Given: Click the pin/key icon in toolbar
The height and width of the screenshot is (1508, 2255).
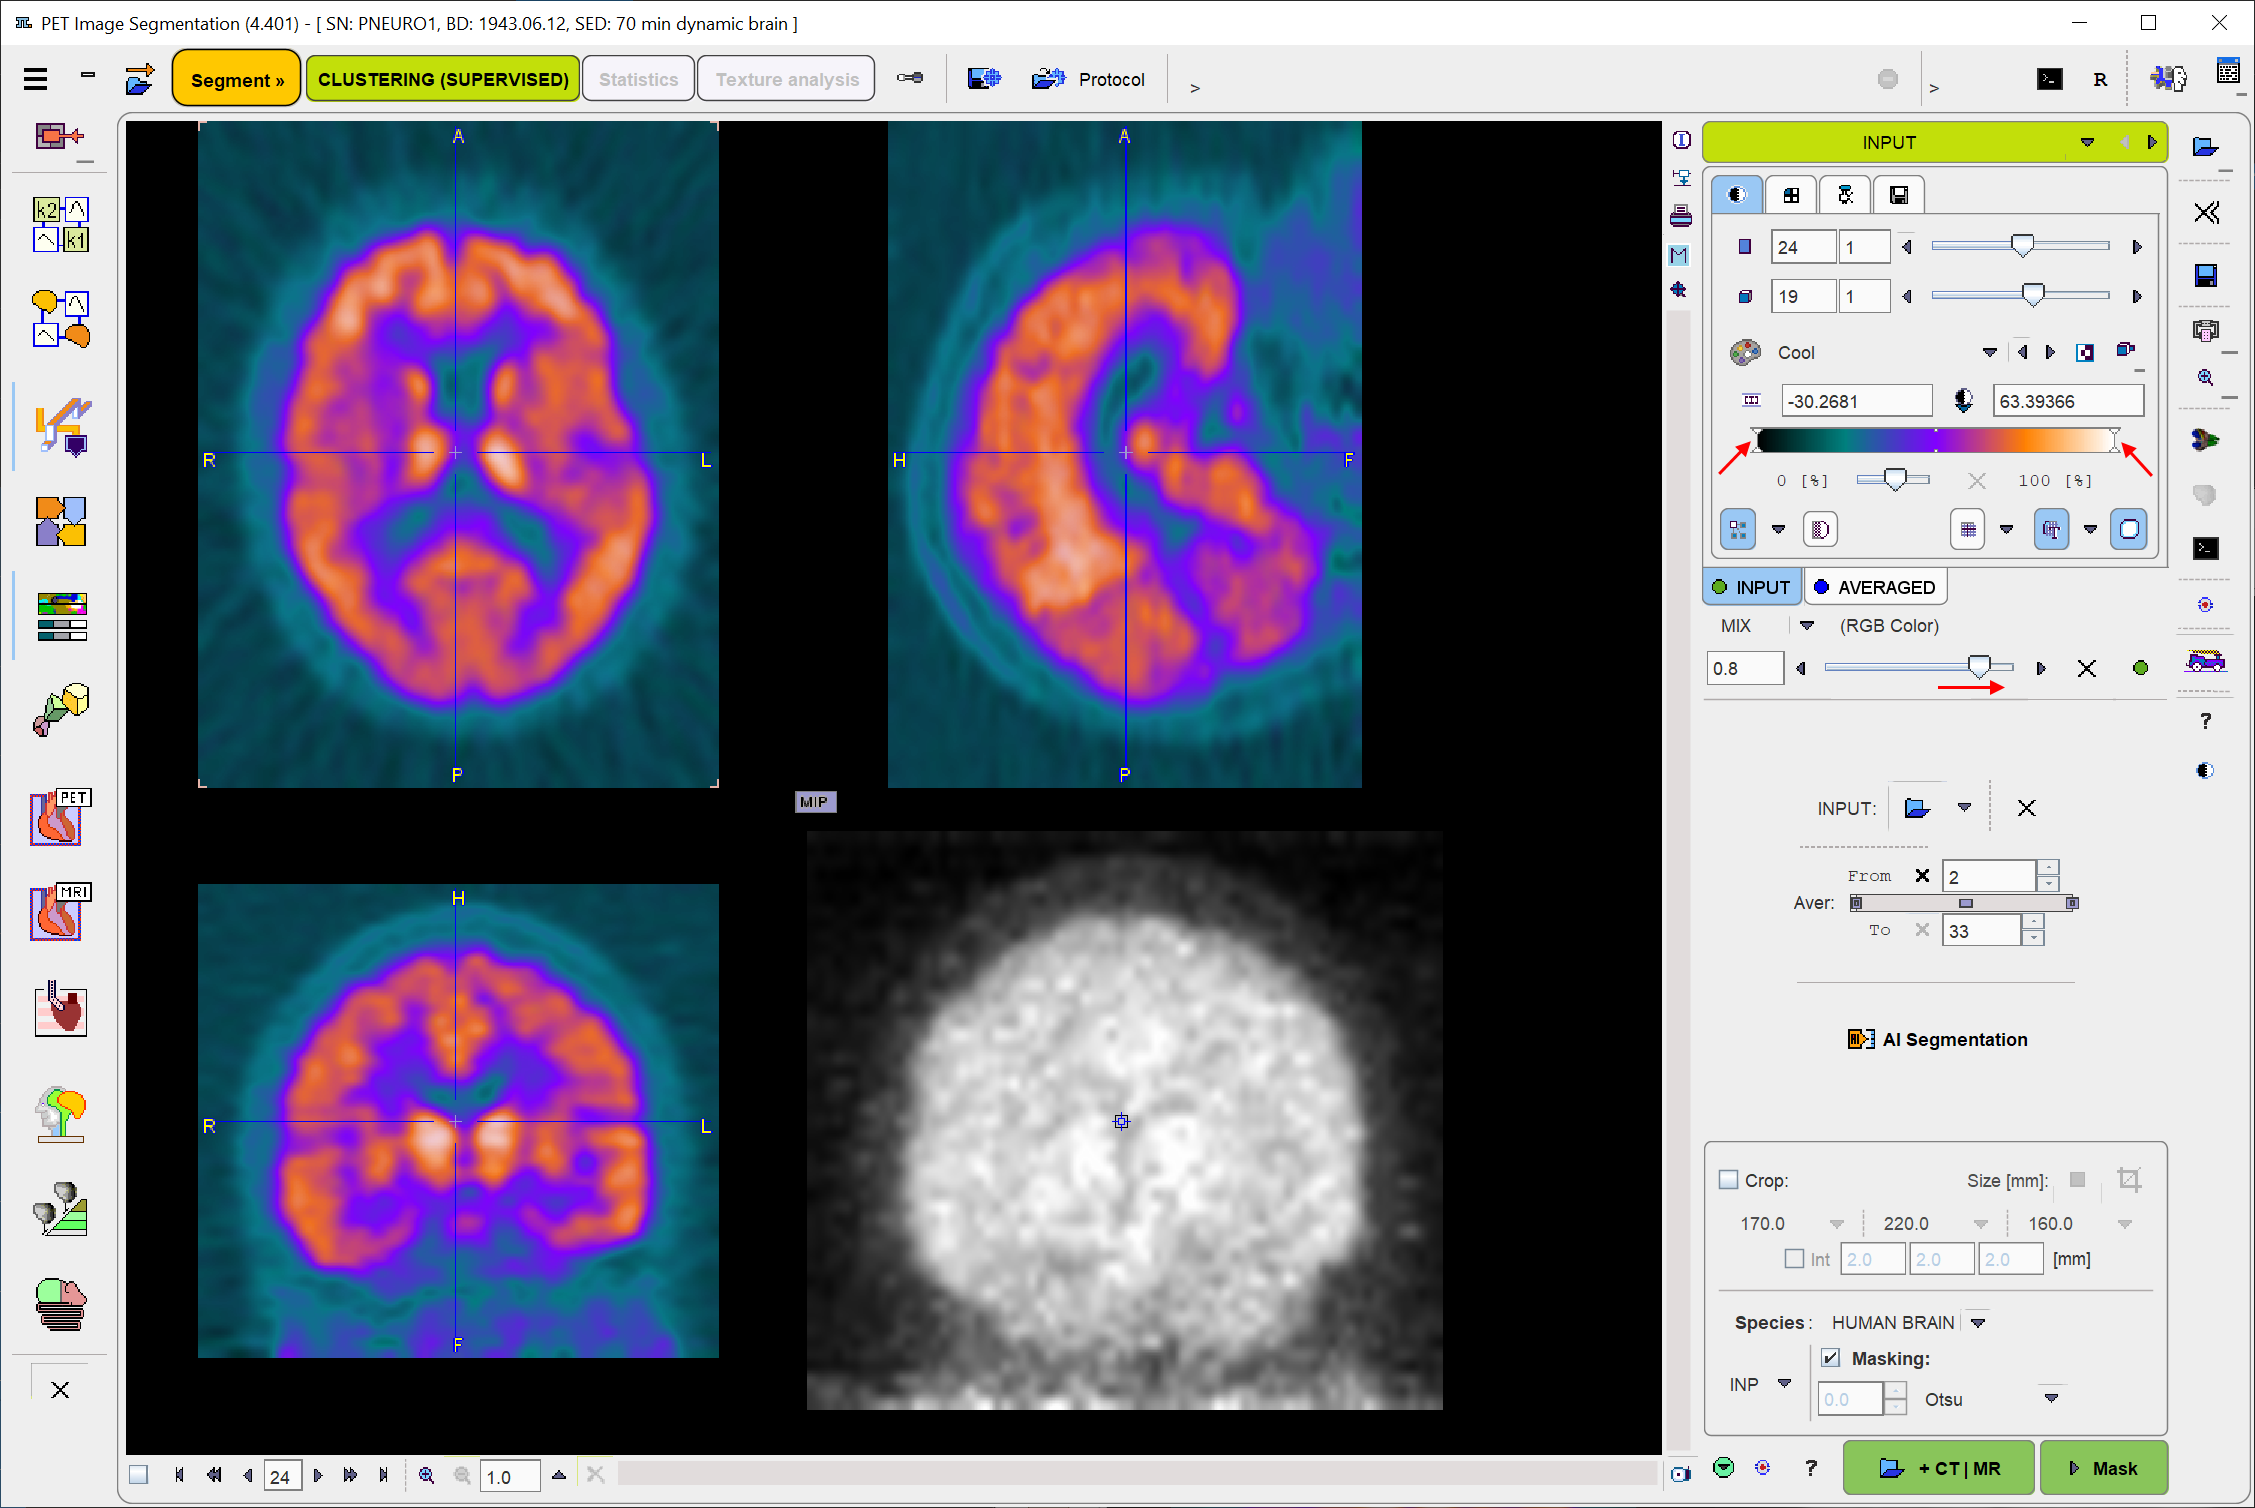Looking at the screenshot, I should click(x=910, y=78).
